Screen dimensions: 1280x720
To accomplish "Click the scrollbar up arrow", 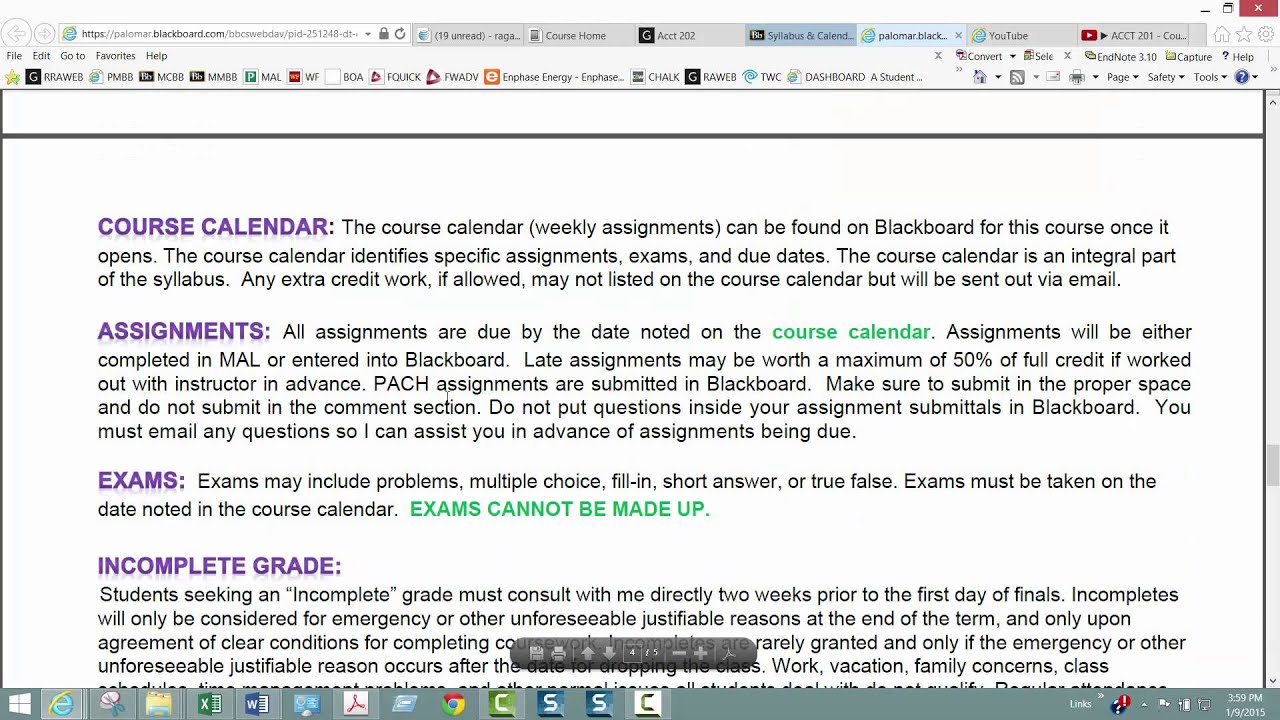I will (x=1272, y=100).
